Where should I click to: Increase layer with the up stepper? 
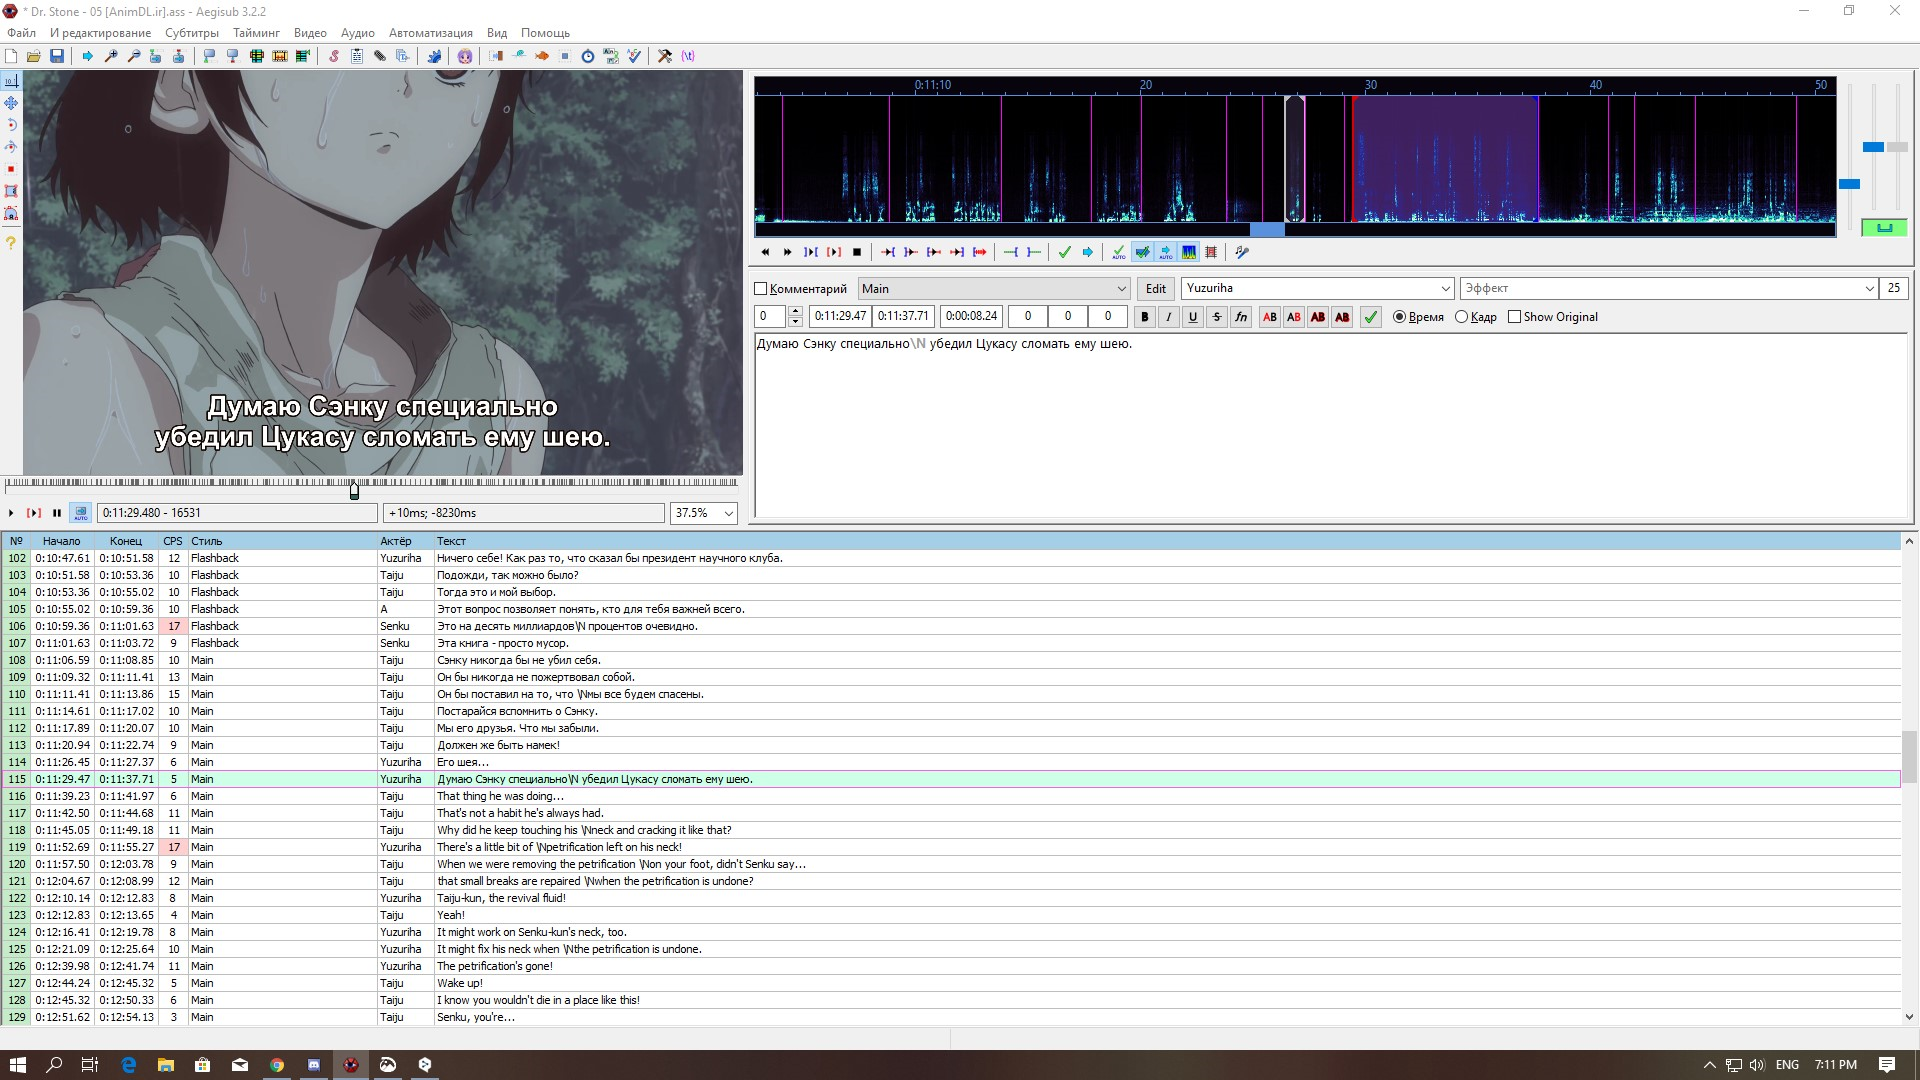(x=795, y=311)
